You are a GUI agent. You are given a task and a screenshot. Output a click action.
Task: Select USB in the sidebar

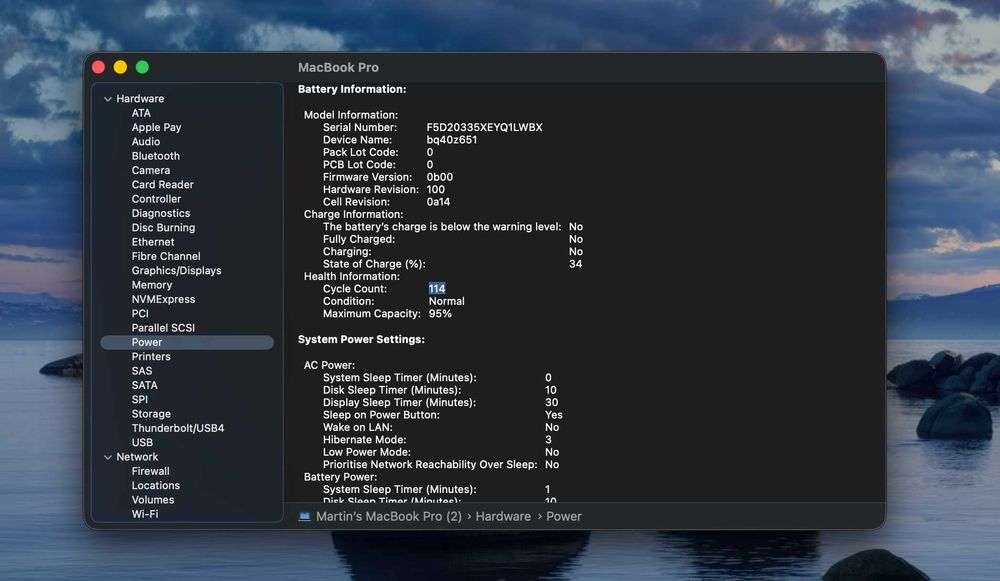click(142, 443)
